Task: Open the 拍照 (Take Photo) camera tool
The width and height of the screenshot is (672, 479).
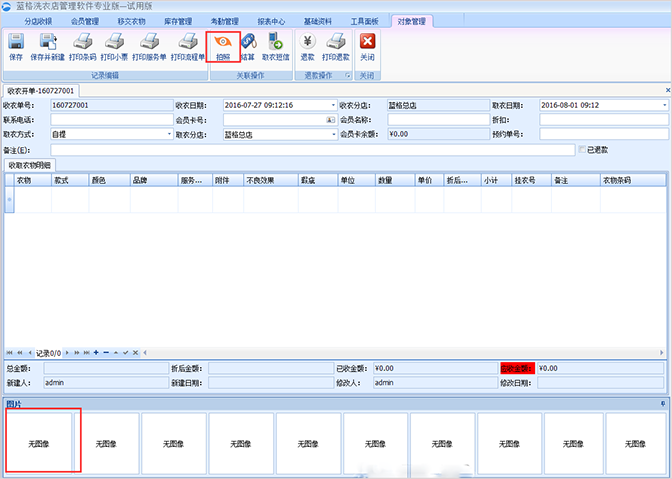Action: [222, 47]
